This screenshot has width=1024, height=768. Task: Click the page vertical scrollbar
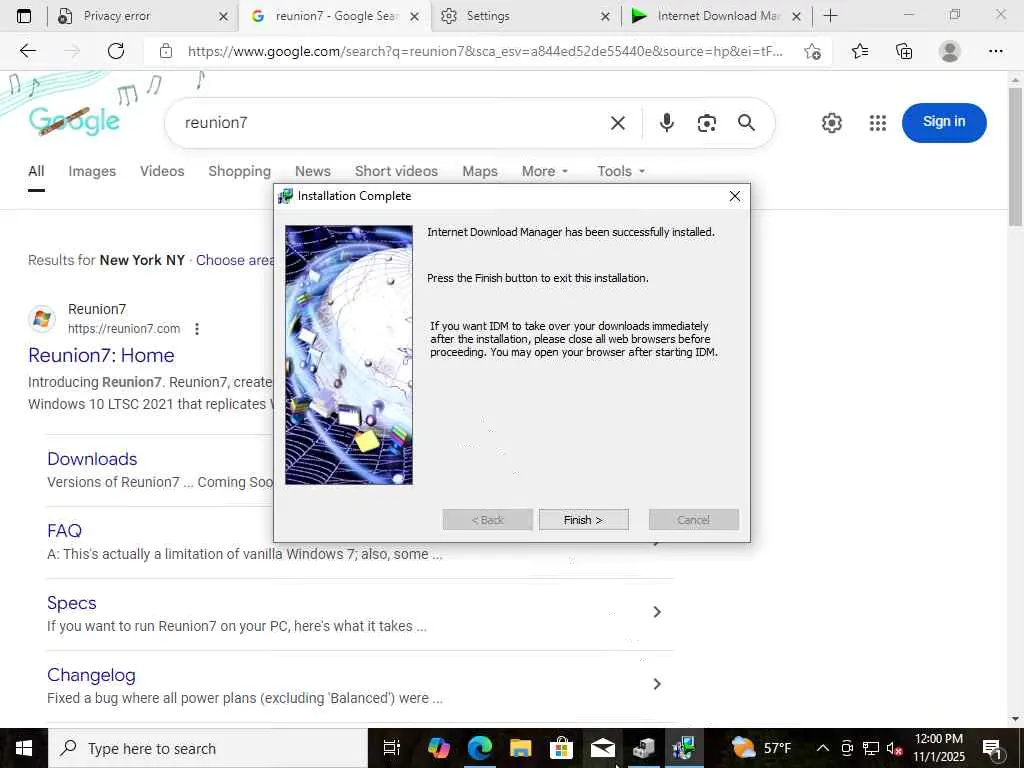pyautogui.click(x=1016, y=157)
